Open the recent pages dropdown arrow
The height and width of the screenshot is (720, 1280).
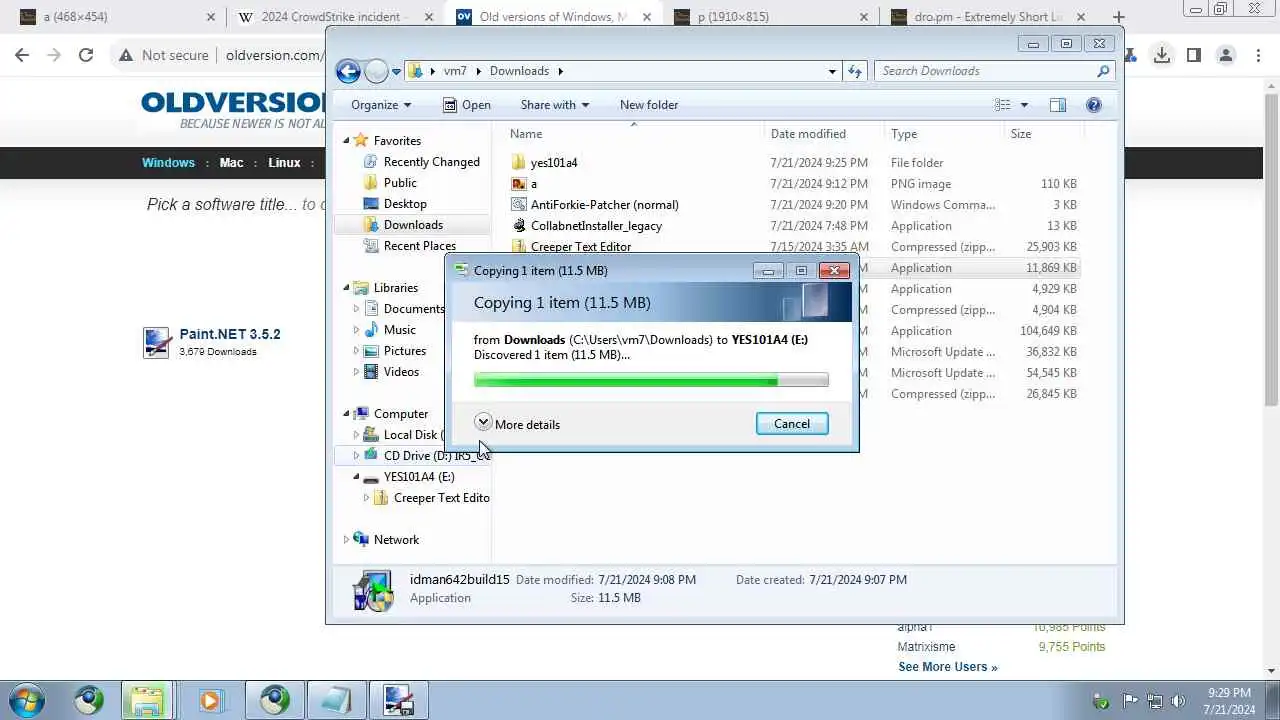tap(397, 71)
